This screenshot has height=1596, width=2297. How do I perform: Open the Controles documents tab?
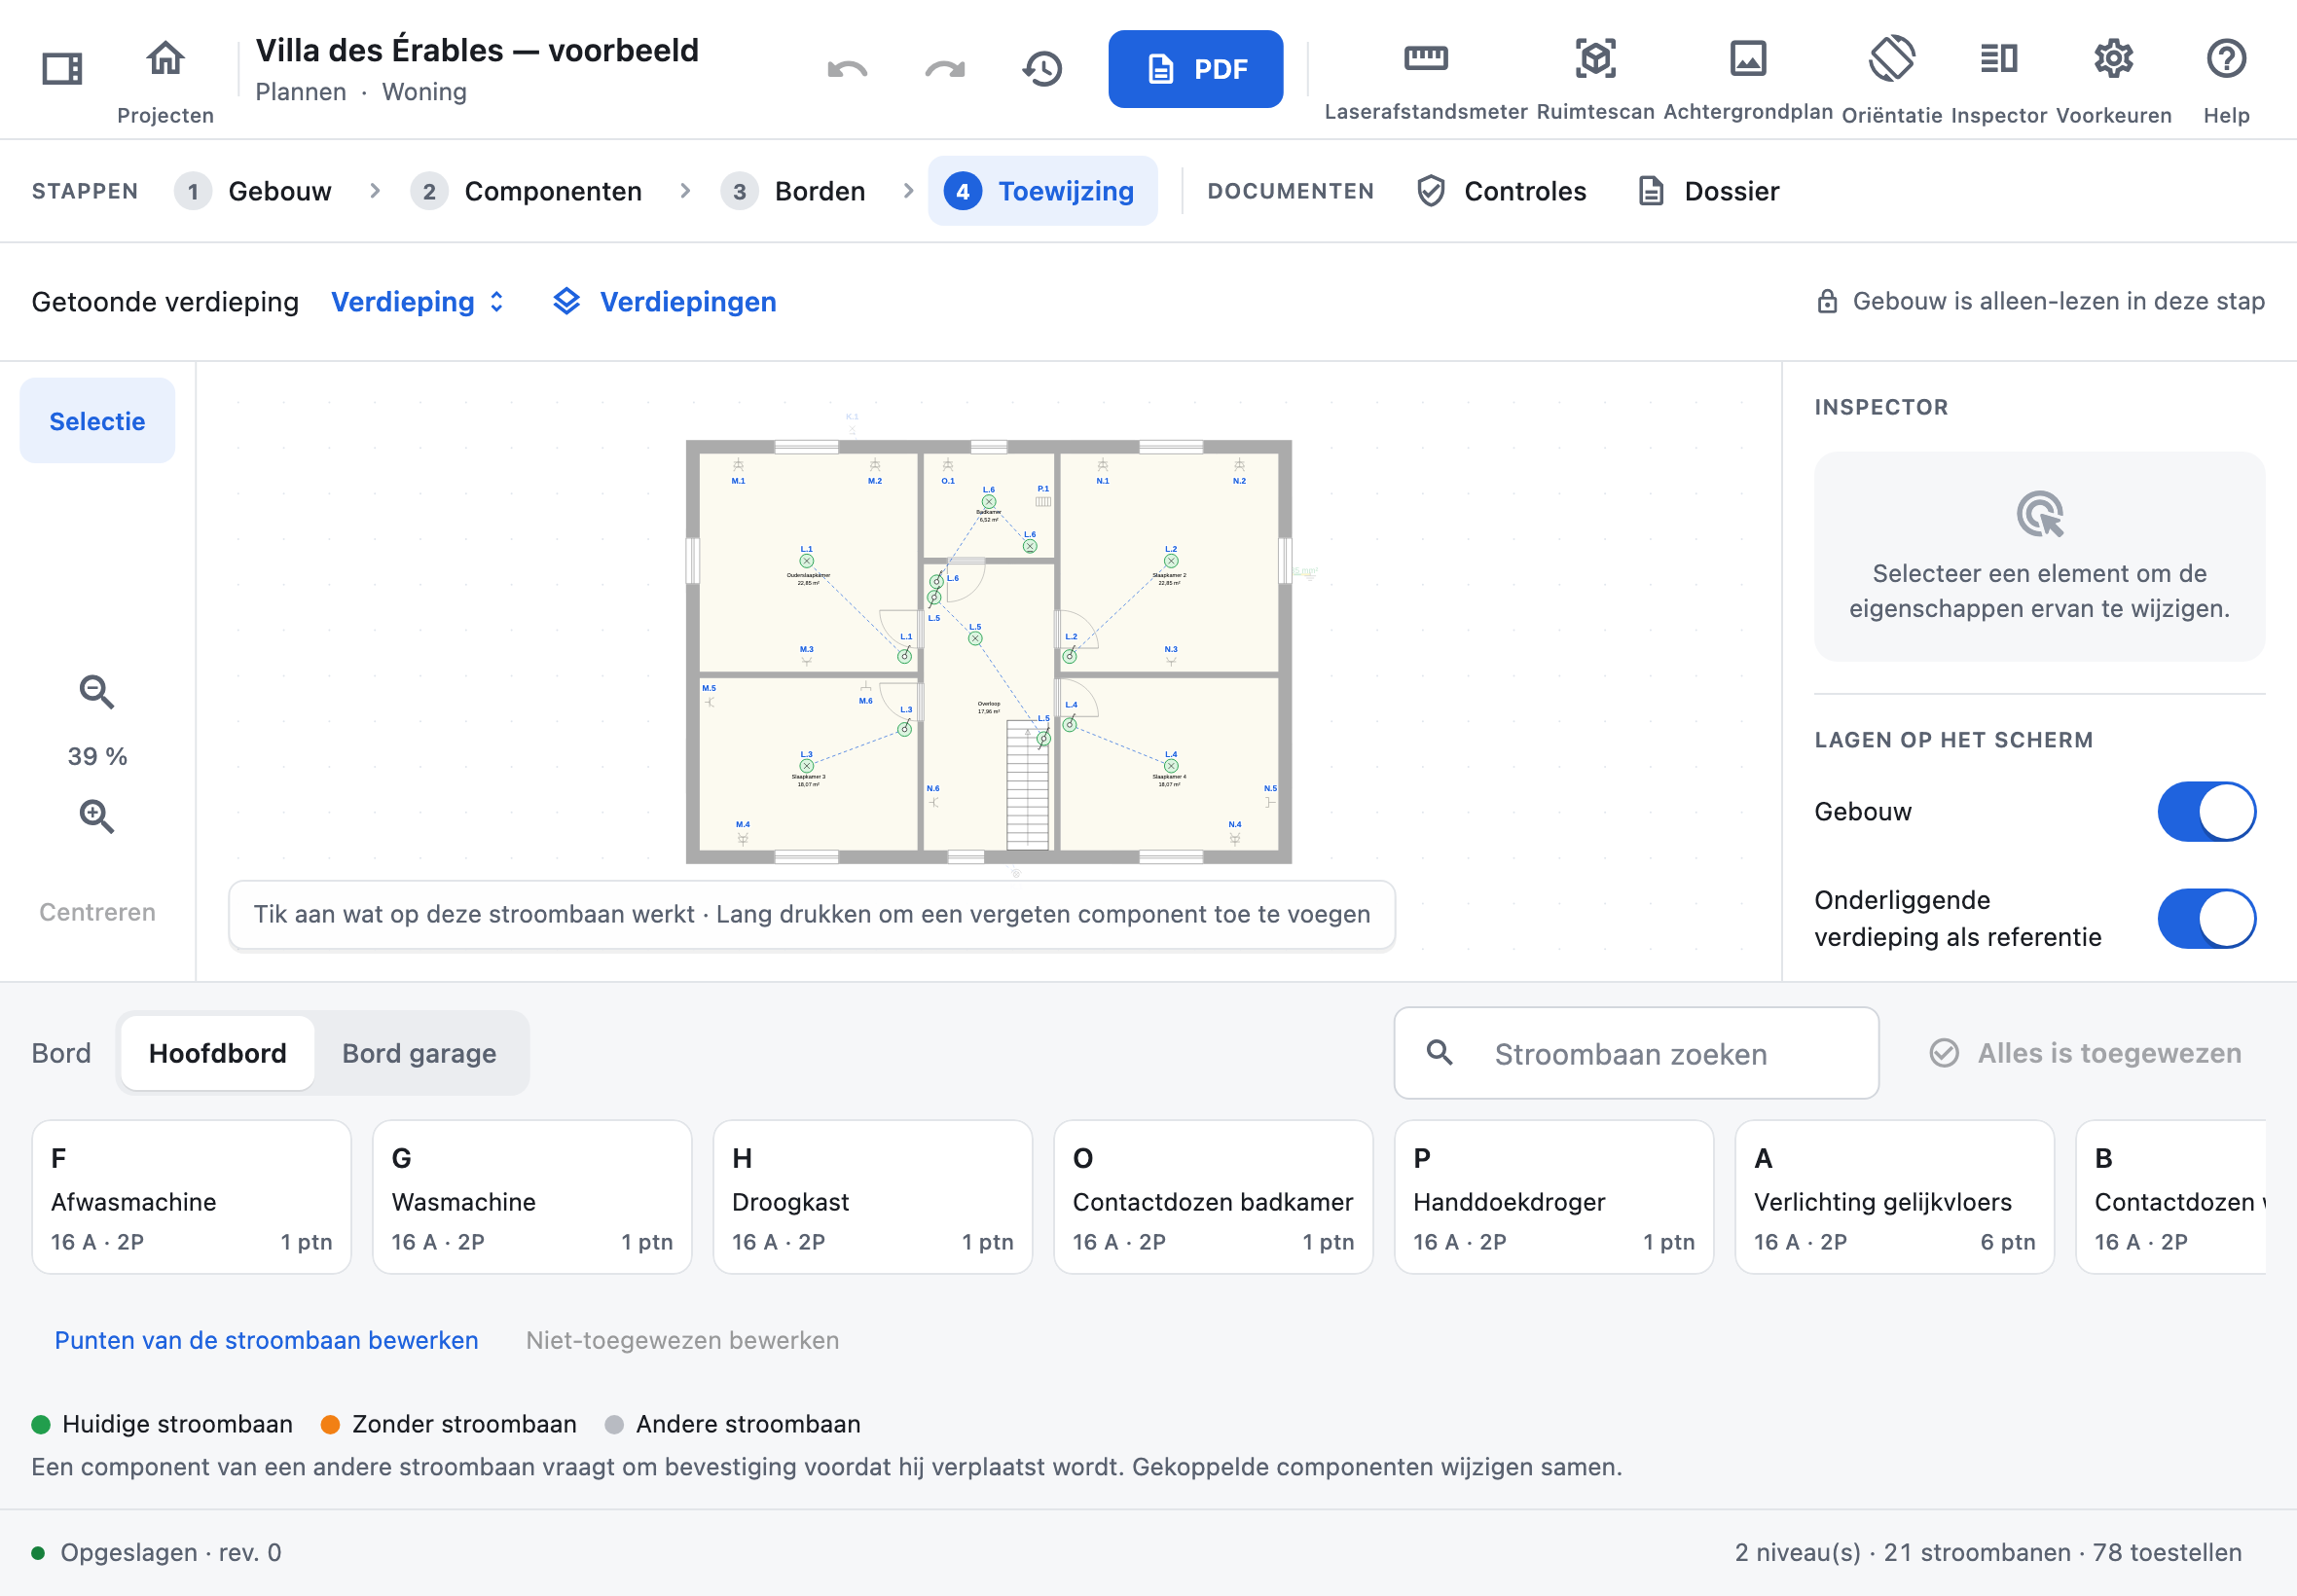[1501, 191]
